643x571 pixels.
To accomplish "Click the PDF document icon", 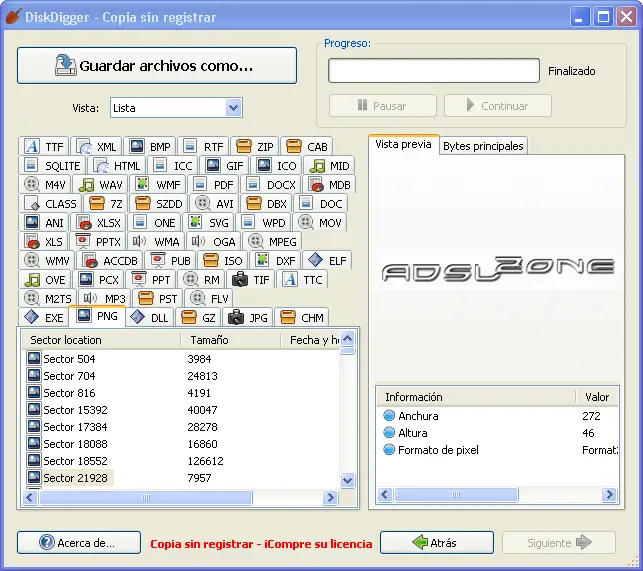I will [200, 184].
